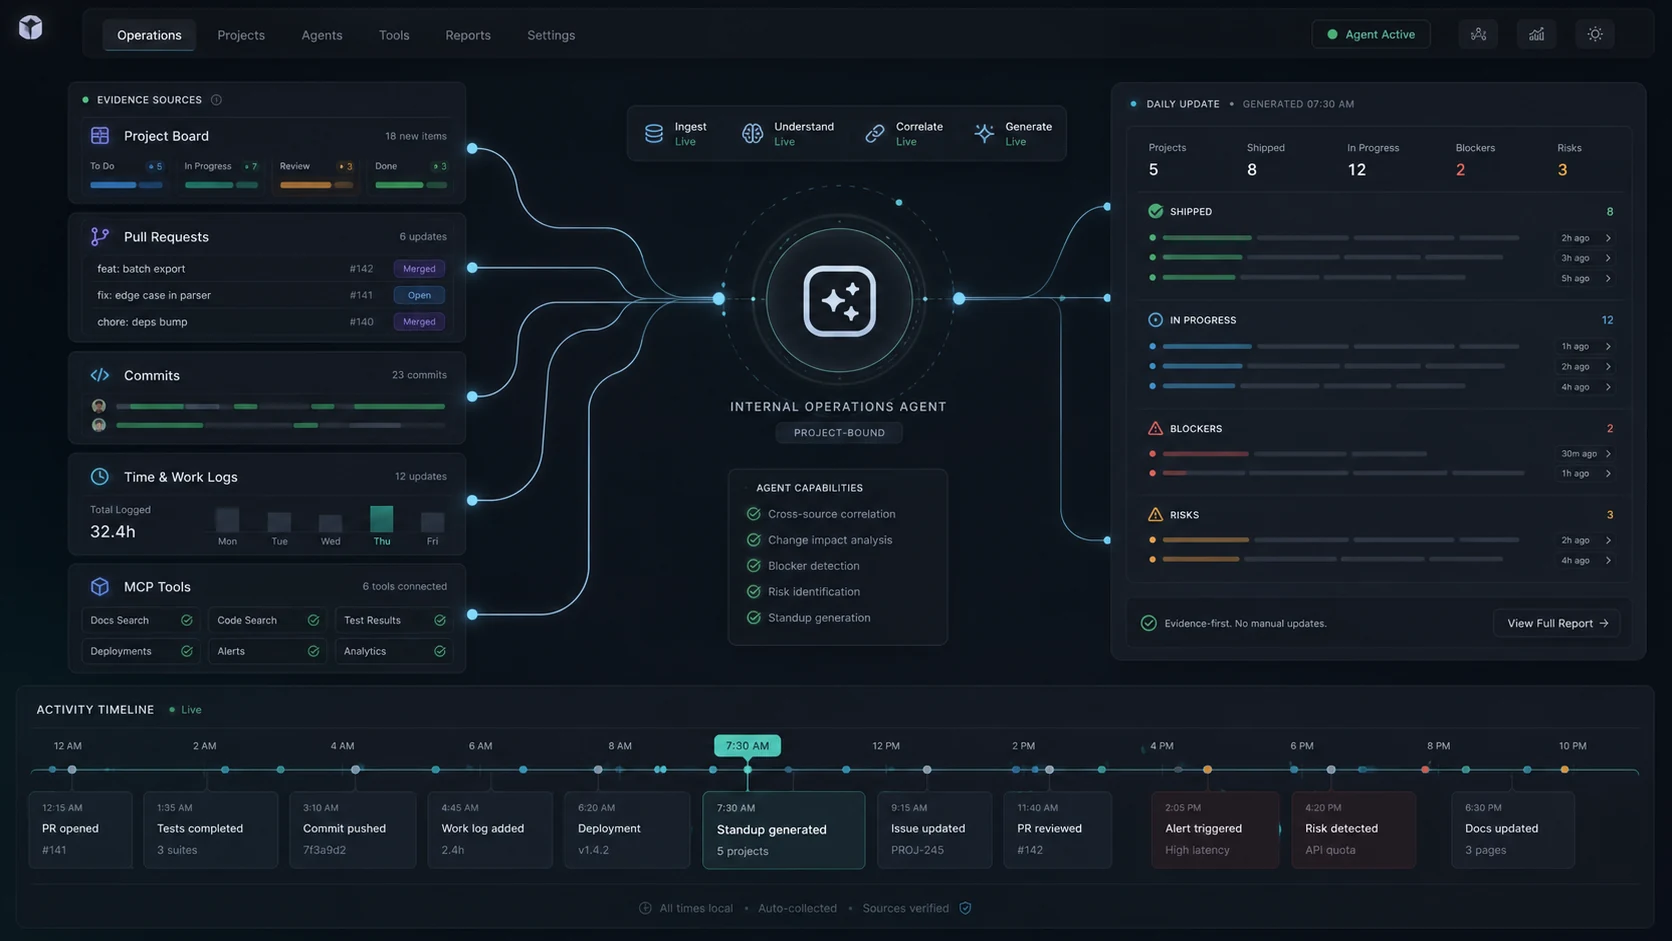
Task: Click the Evidence Sources info icon
Action: (216, 100)
